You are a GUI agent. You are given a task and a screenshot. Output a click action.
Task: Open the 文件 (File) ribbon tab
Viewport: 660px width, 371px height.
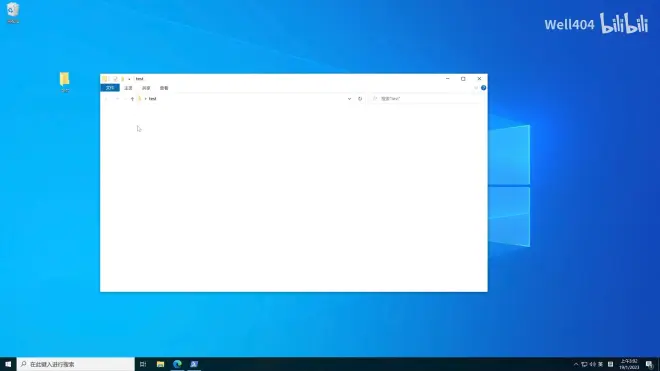click(x=110, y=88)
